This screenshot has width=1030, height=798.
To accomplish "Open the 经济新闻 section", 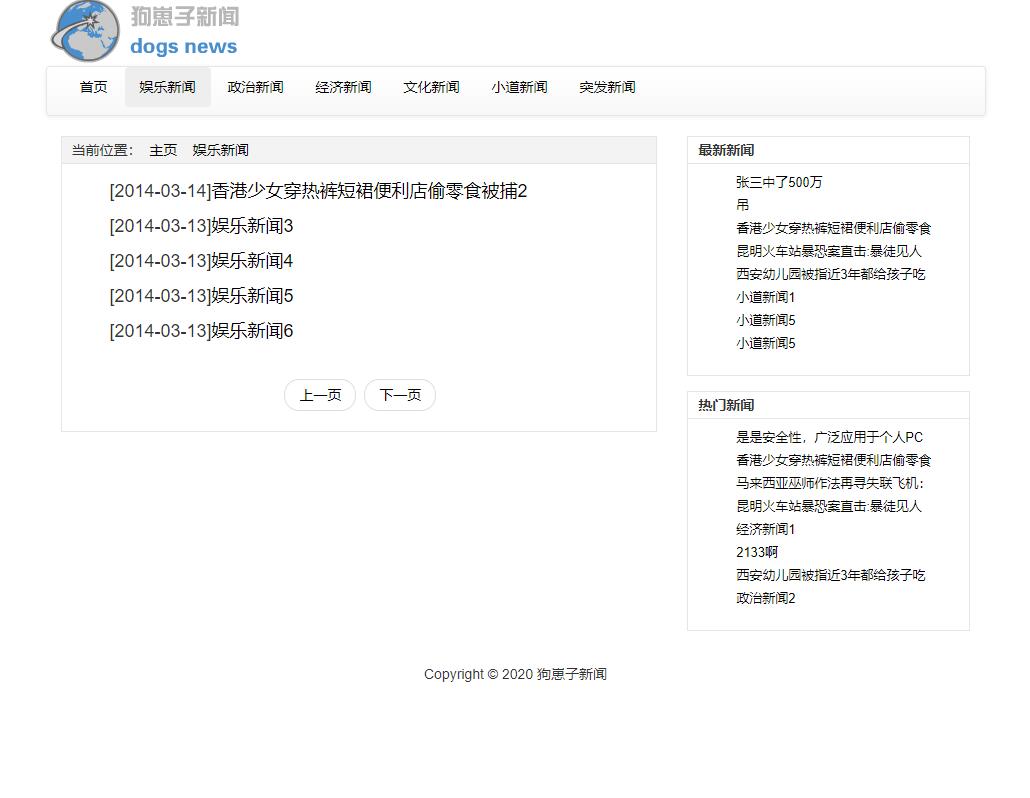I will pyautogui.click(x=343, y=87).
